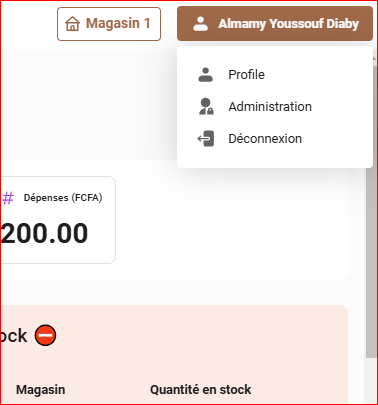Click the Quantité en stock column header

tap(201, 390)
